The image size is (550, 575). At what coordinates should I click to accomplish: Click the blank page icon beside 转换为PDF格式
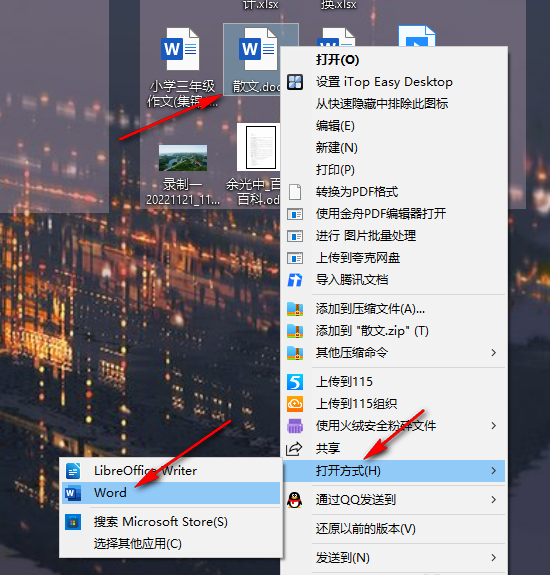[x=295, y=192]
